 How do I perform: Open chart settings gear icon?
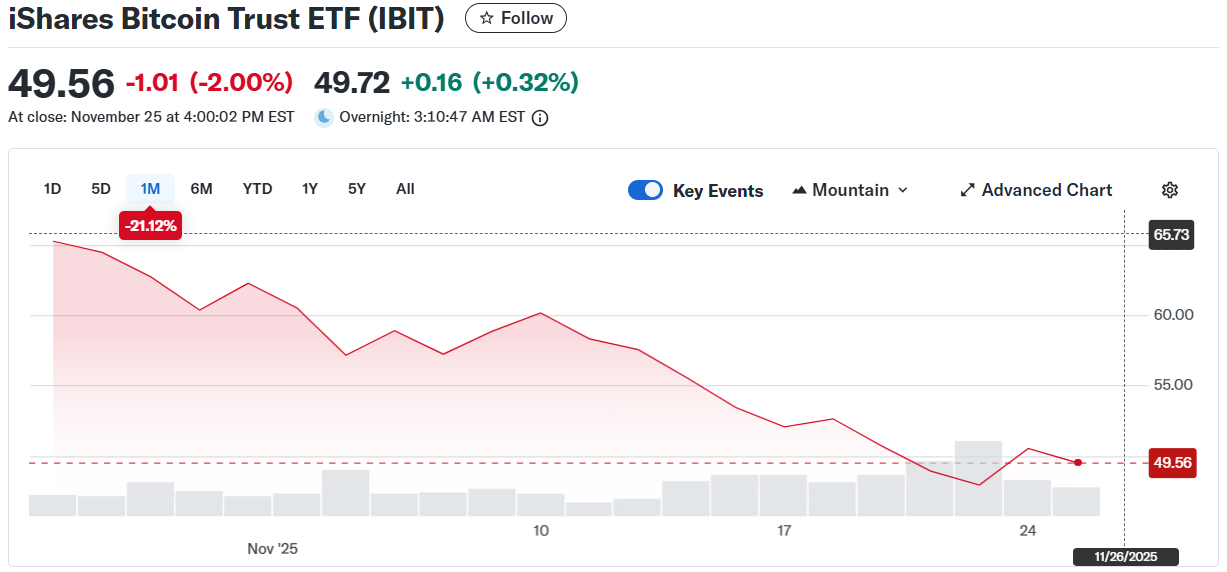pyautogui.click(x=1170, y=190)
